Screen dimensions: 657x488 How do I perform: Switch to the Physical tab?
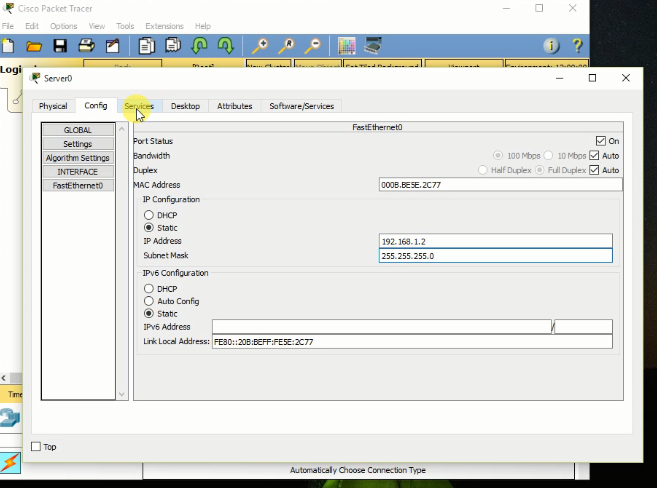53,106
